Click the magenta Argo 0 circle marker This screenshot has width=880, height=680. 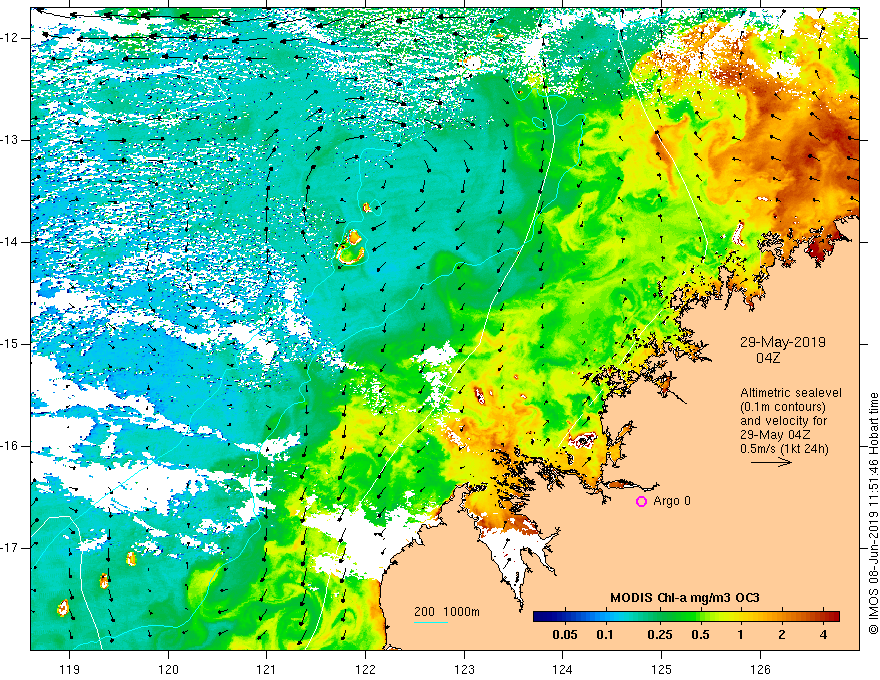coord(641,502)
